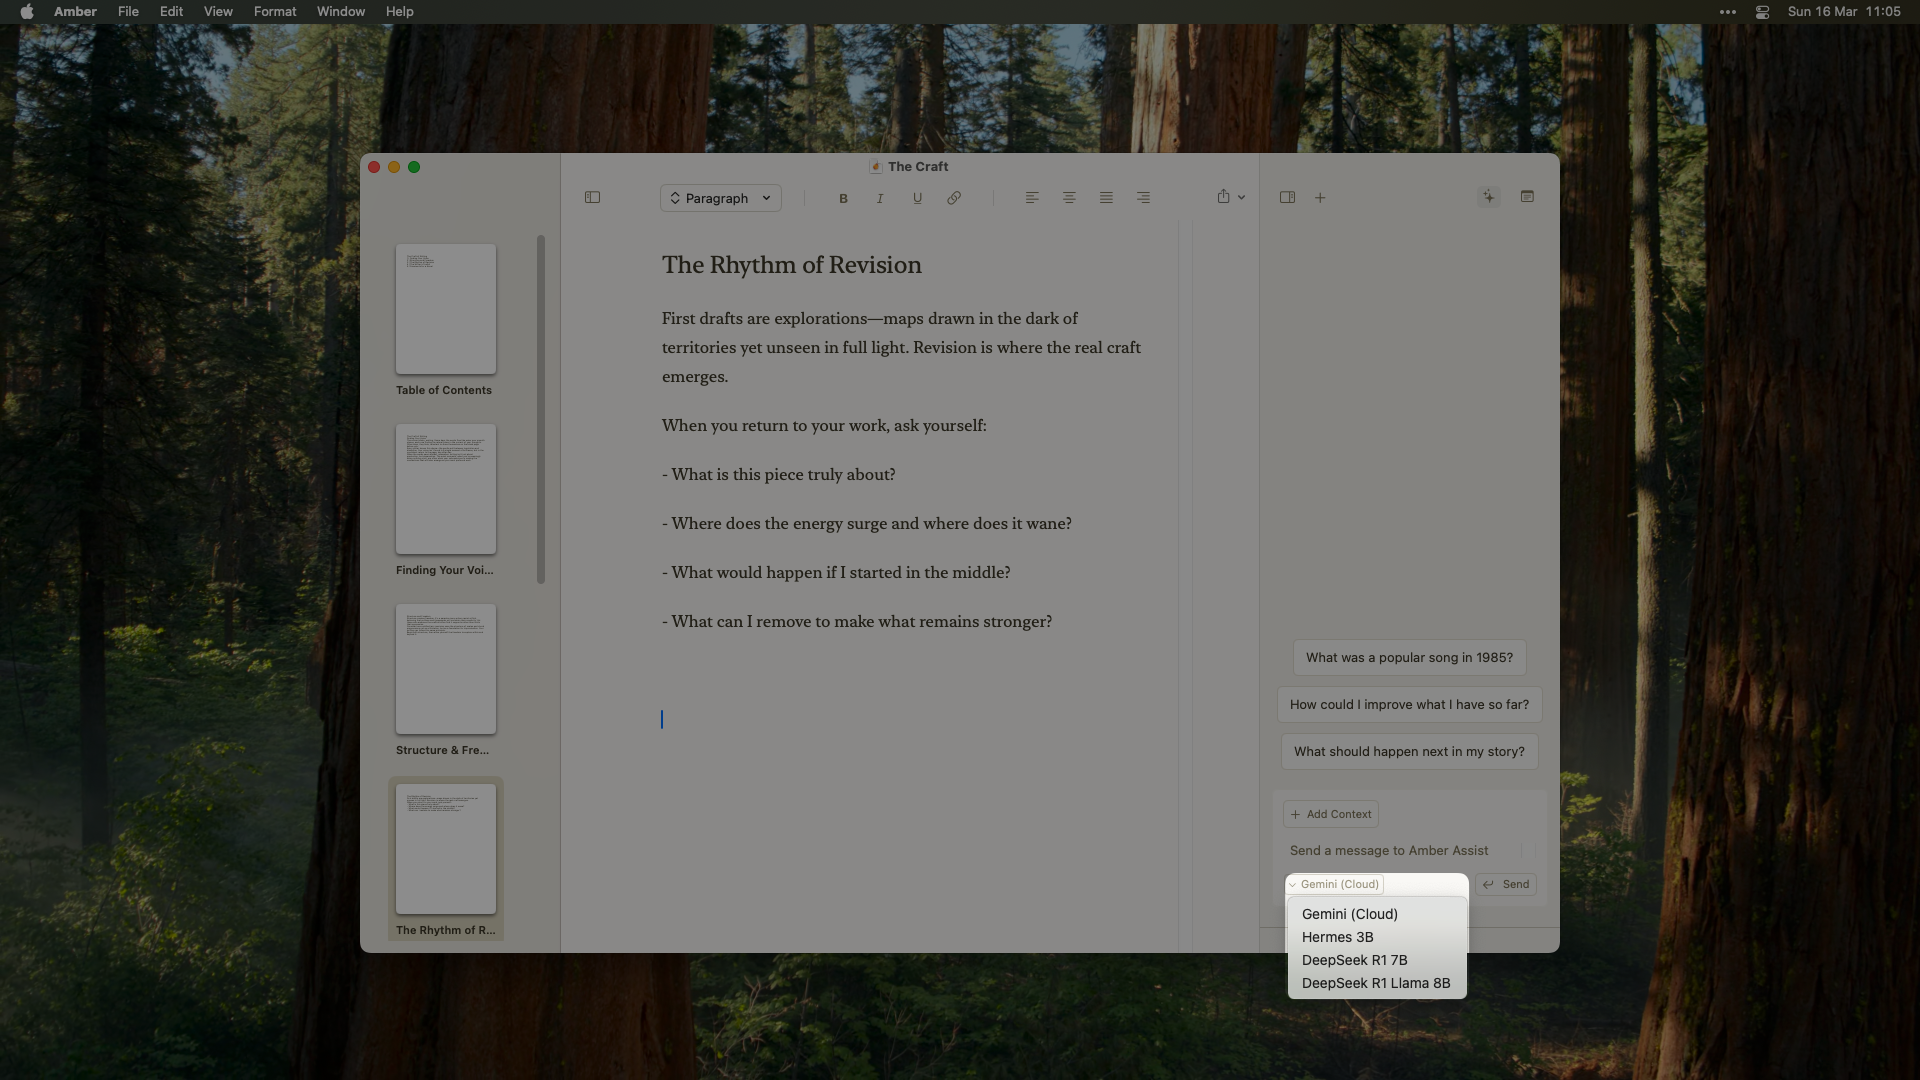Image resolution: width=1920 pixels, height=1080 pixels.
Task: Toggle the right-hand panel visibility
Action: click(x=1287, y=197)
